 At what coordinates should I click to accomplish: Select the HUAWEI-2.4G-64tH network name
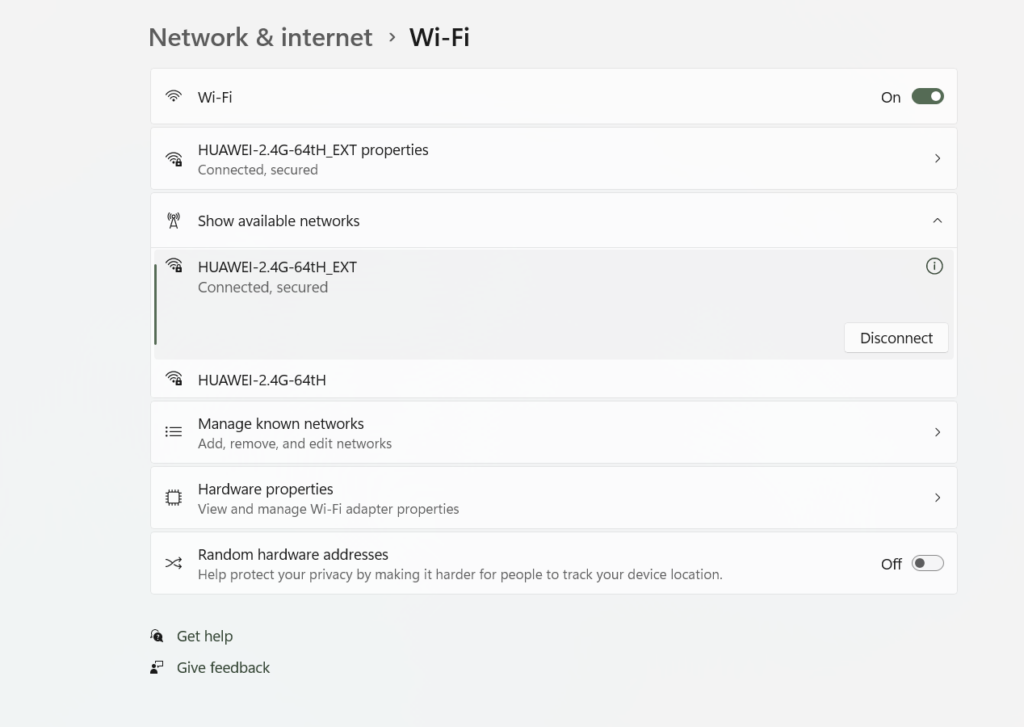[x=262, y=380]
